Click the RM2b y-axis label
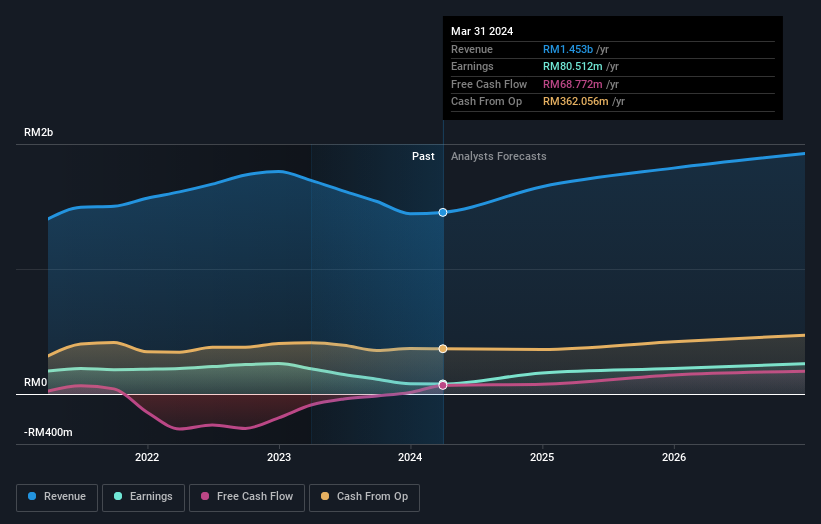The height and width of the screenshot is (524, 821). coord(38,132)
